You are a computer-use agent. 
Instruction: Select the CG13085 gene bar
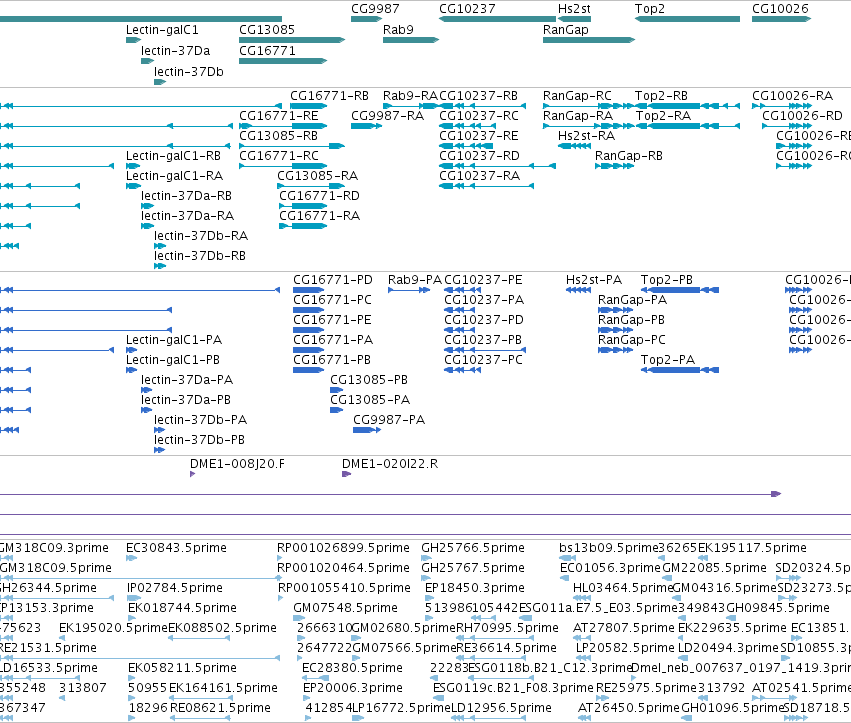[x=292, y=40]
